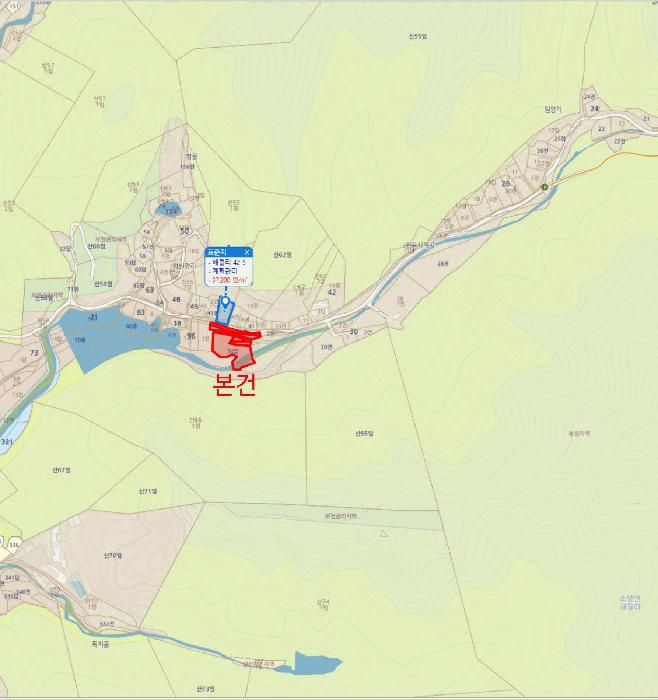Click the 산60임 parcel label
The height and width of the screenshot is (700, 658).
coord(96,246)
